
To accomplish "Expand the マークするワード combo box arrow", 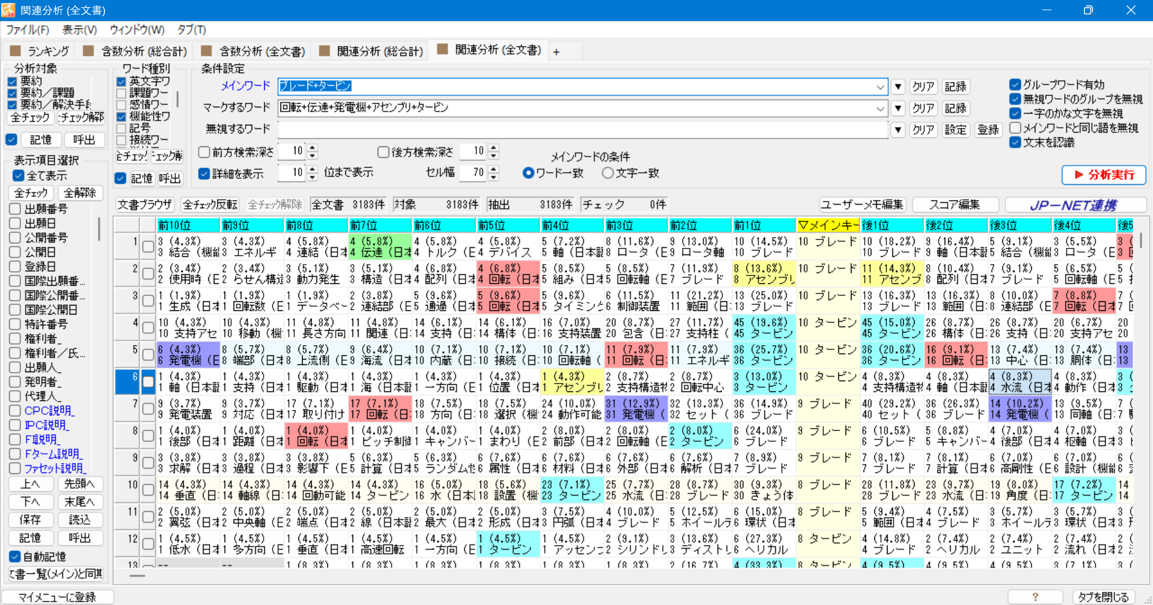I will pos(880,108).
